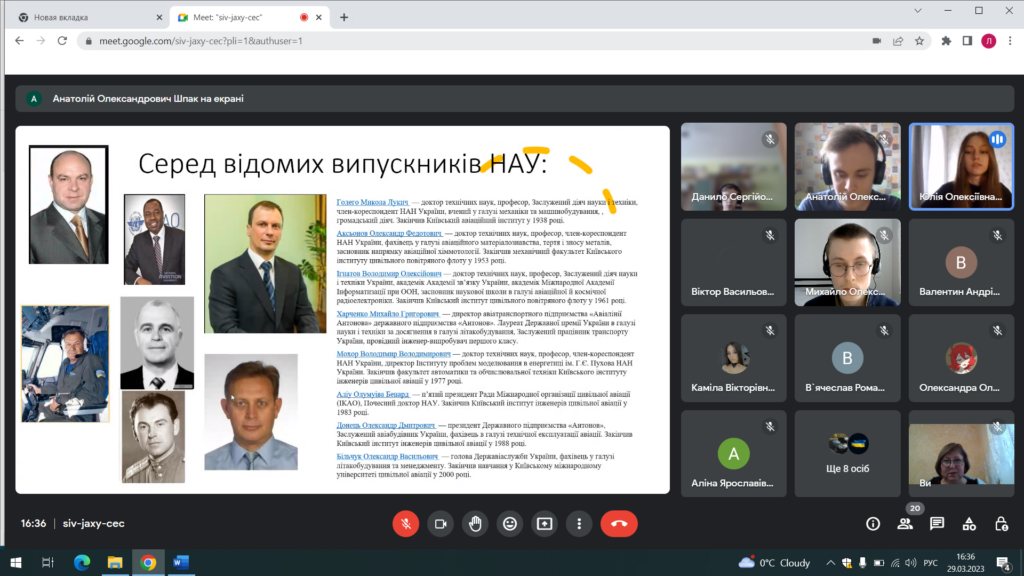The height and width of the screenshot is (576, 1024).
Task: Open the in-call chat panel
Action: 937,523
